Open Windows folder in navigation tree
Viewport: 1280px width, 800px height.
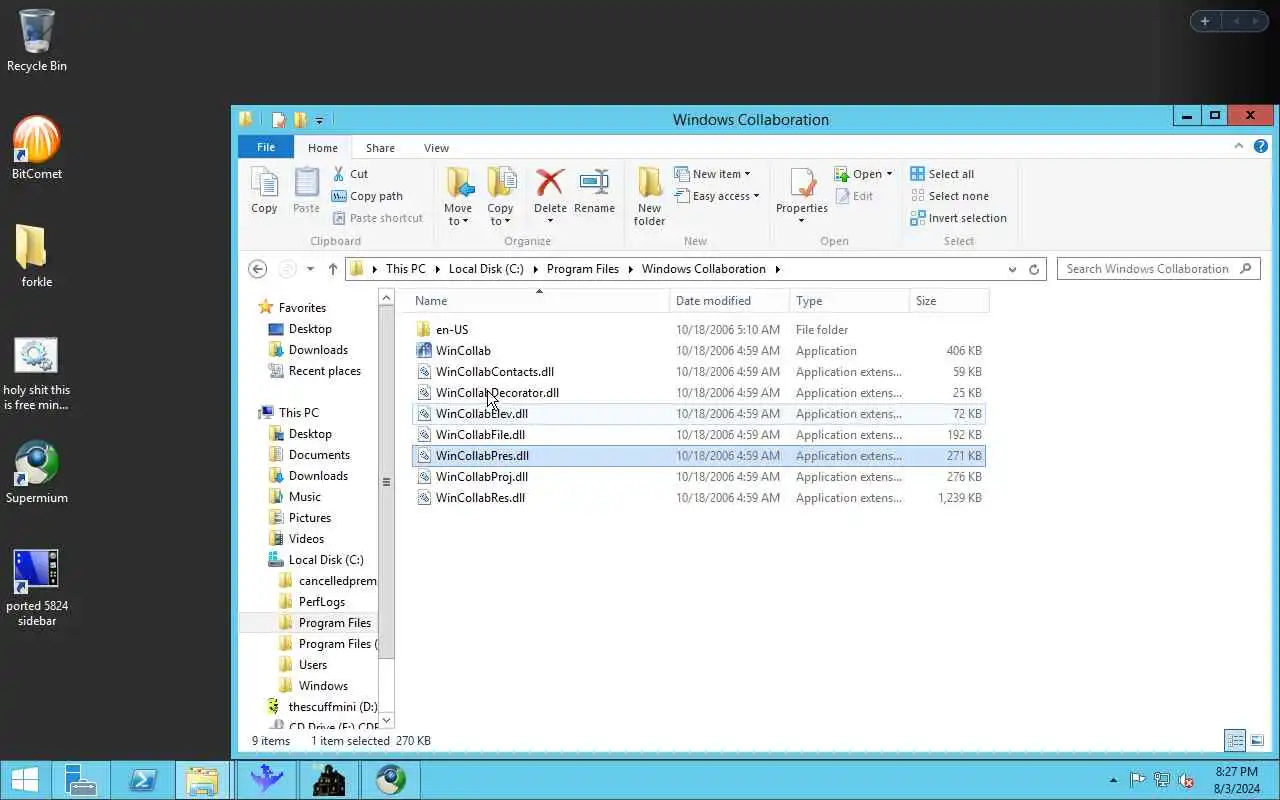(x=323, y=686)
